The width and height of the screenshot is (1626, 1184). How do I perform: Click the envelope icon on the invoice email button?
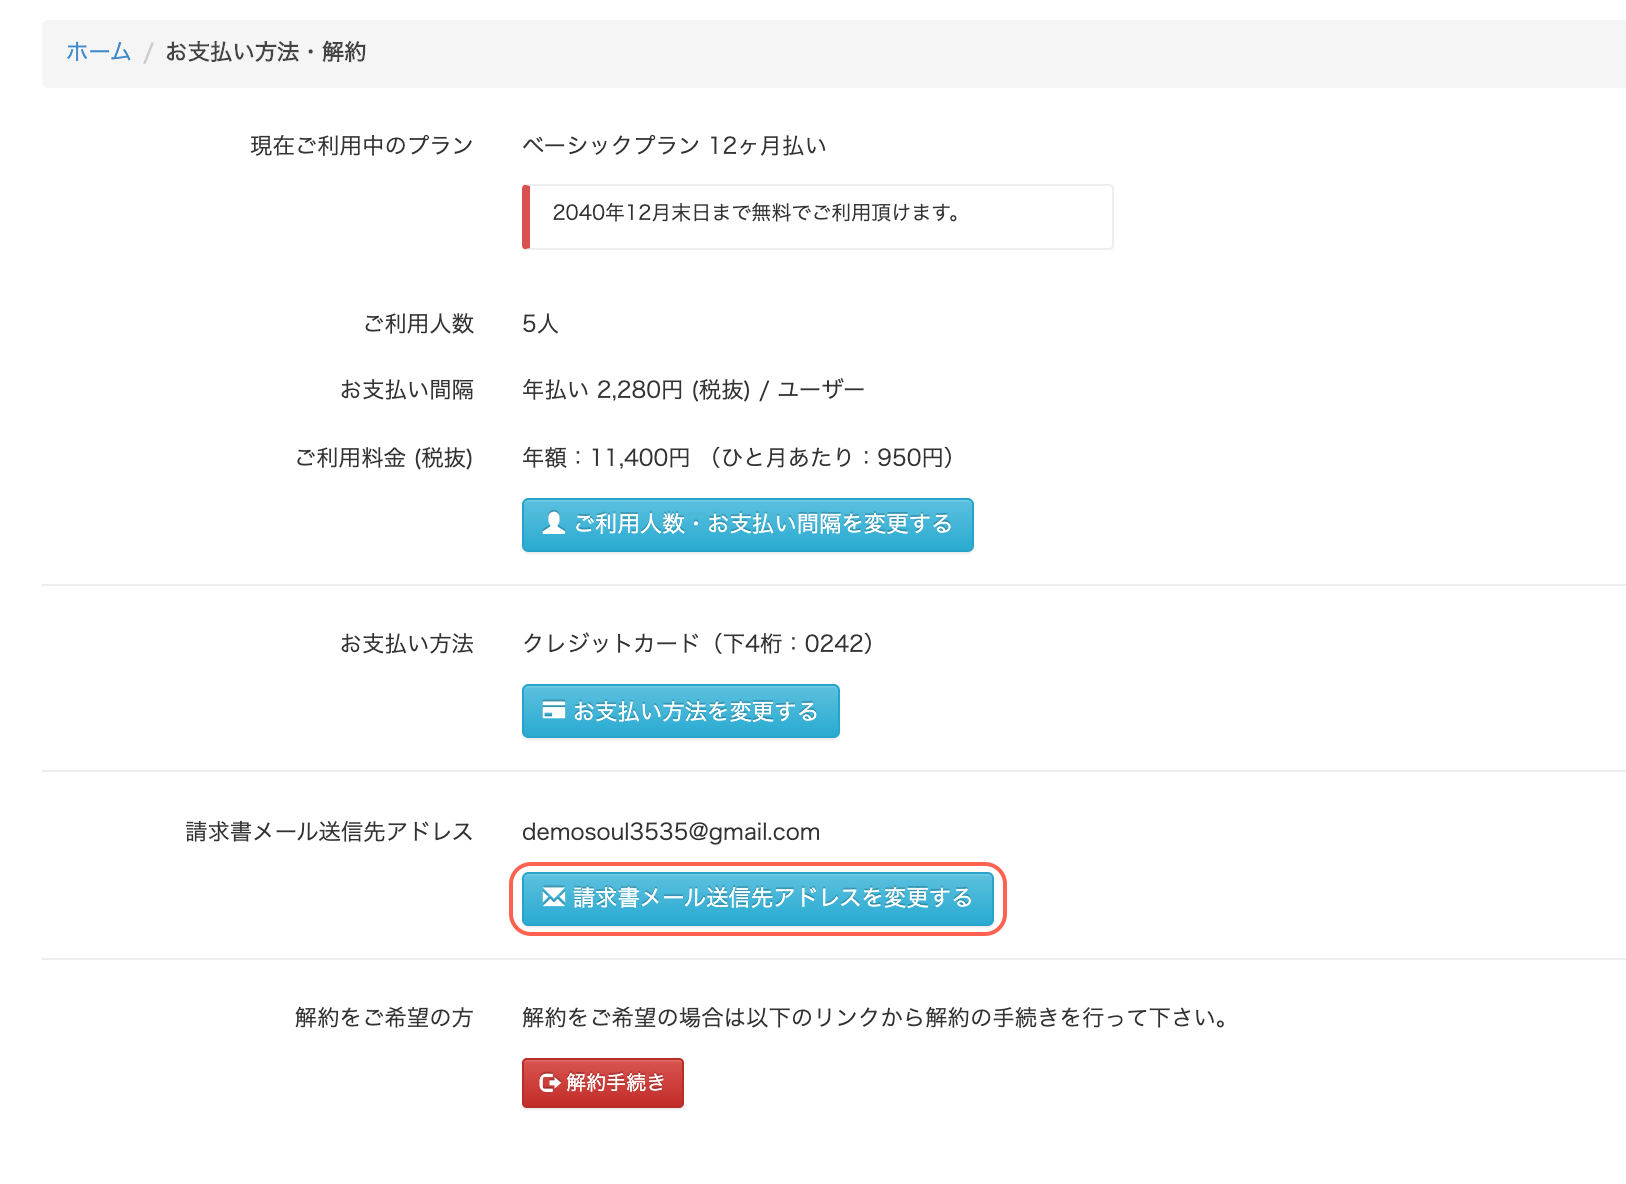[553, 897]
